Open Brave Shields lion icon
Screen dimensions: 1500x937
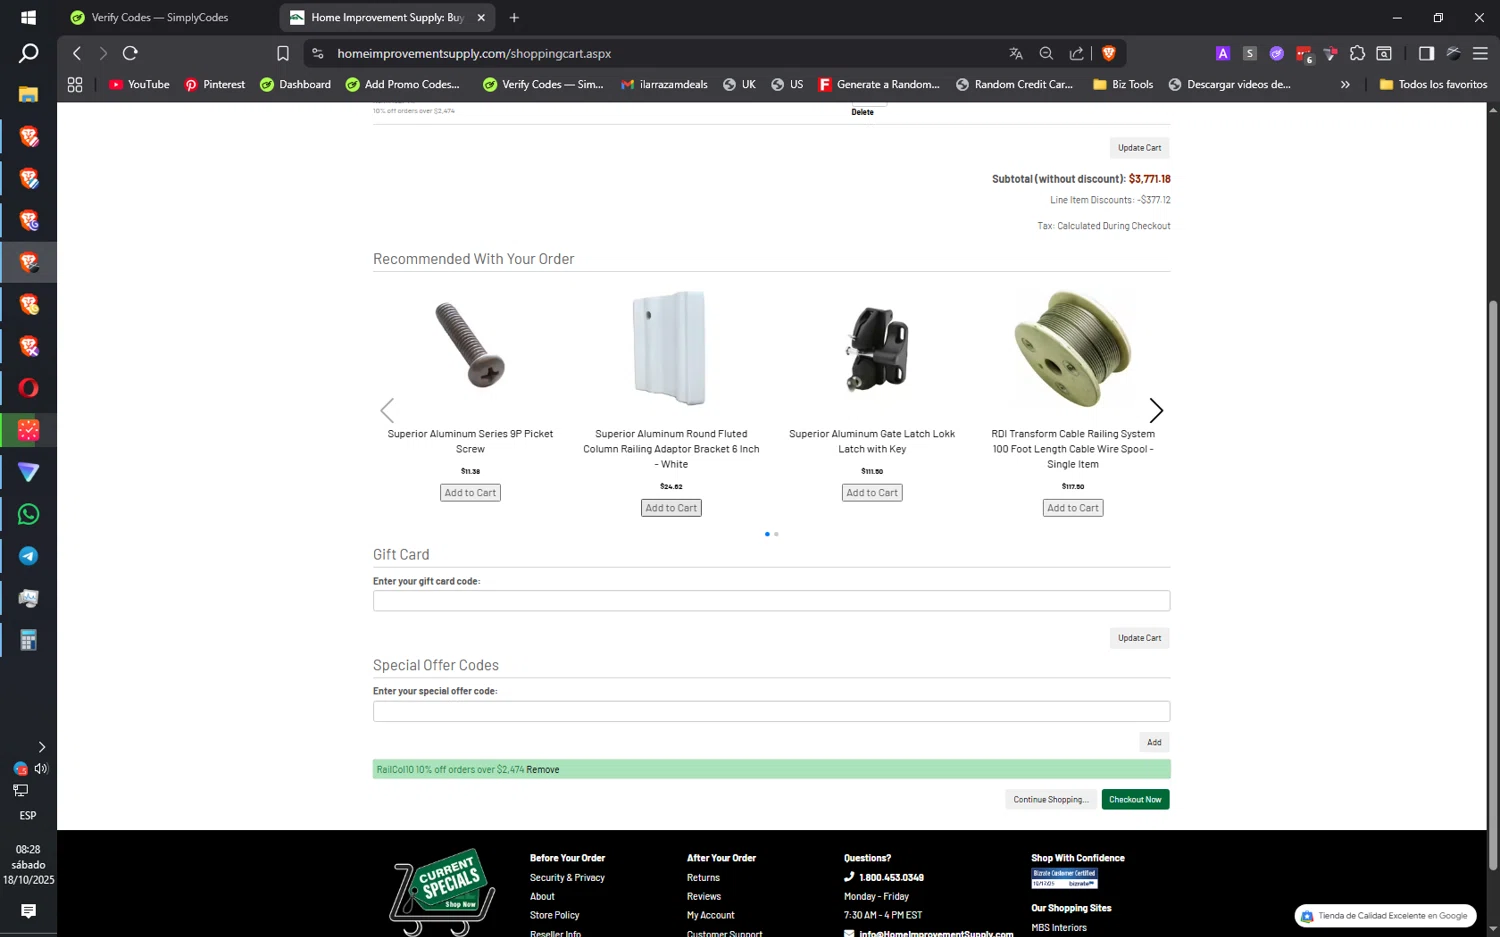(1108, 53)
